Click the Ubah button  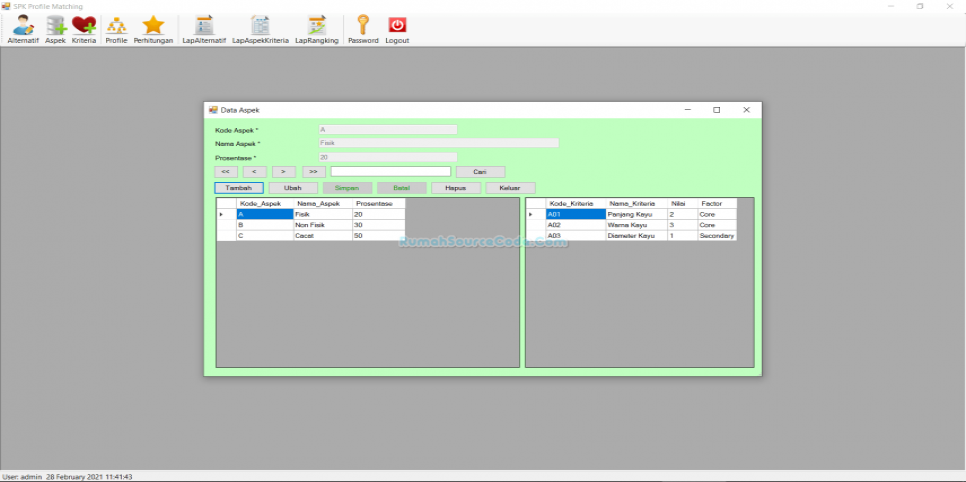coord(293,188)
